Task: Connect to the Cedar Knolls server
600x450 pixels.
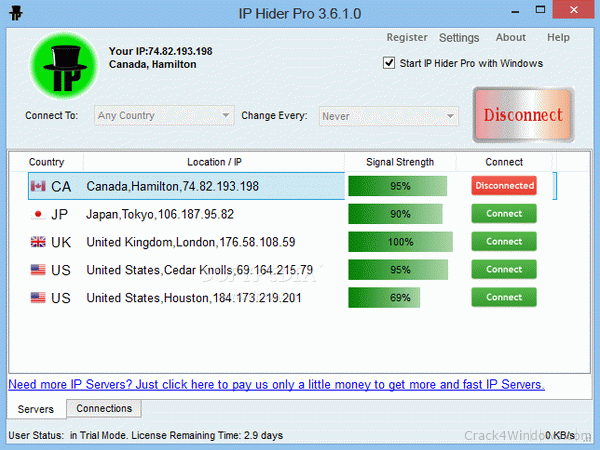Action: click(504, 269)
